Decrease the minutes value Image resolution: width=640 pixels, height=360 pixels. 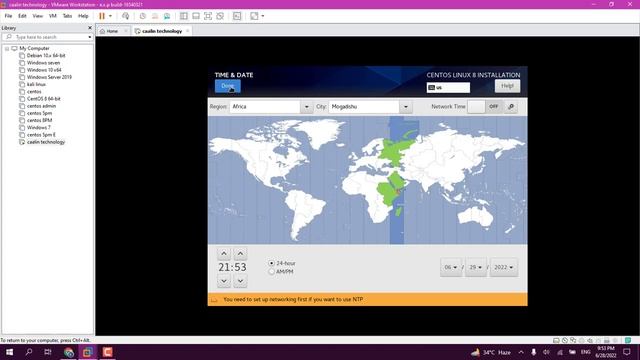click(240, 281)
